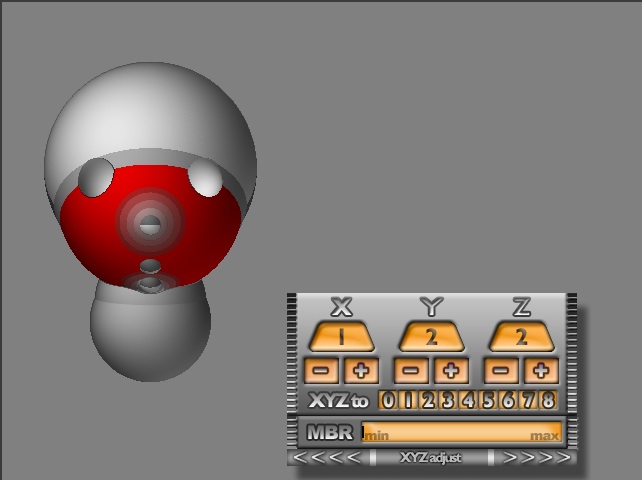Select the X axis label
Image resolution: width=642 pixels, height=480 pixels.
pos(341,307)
